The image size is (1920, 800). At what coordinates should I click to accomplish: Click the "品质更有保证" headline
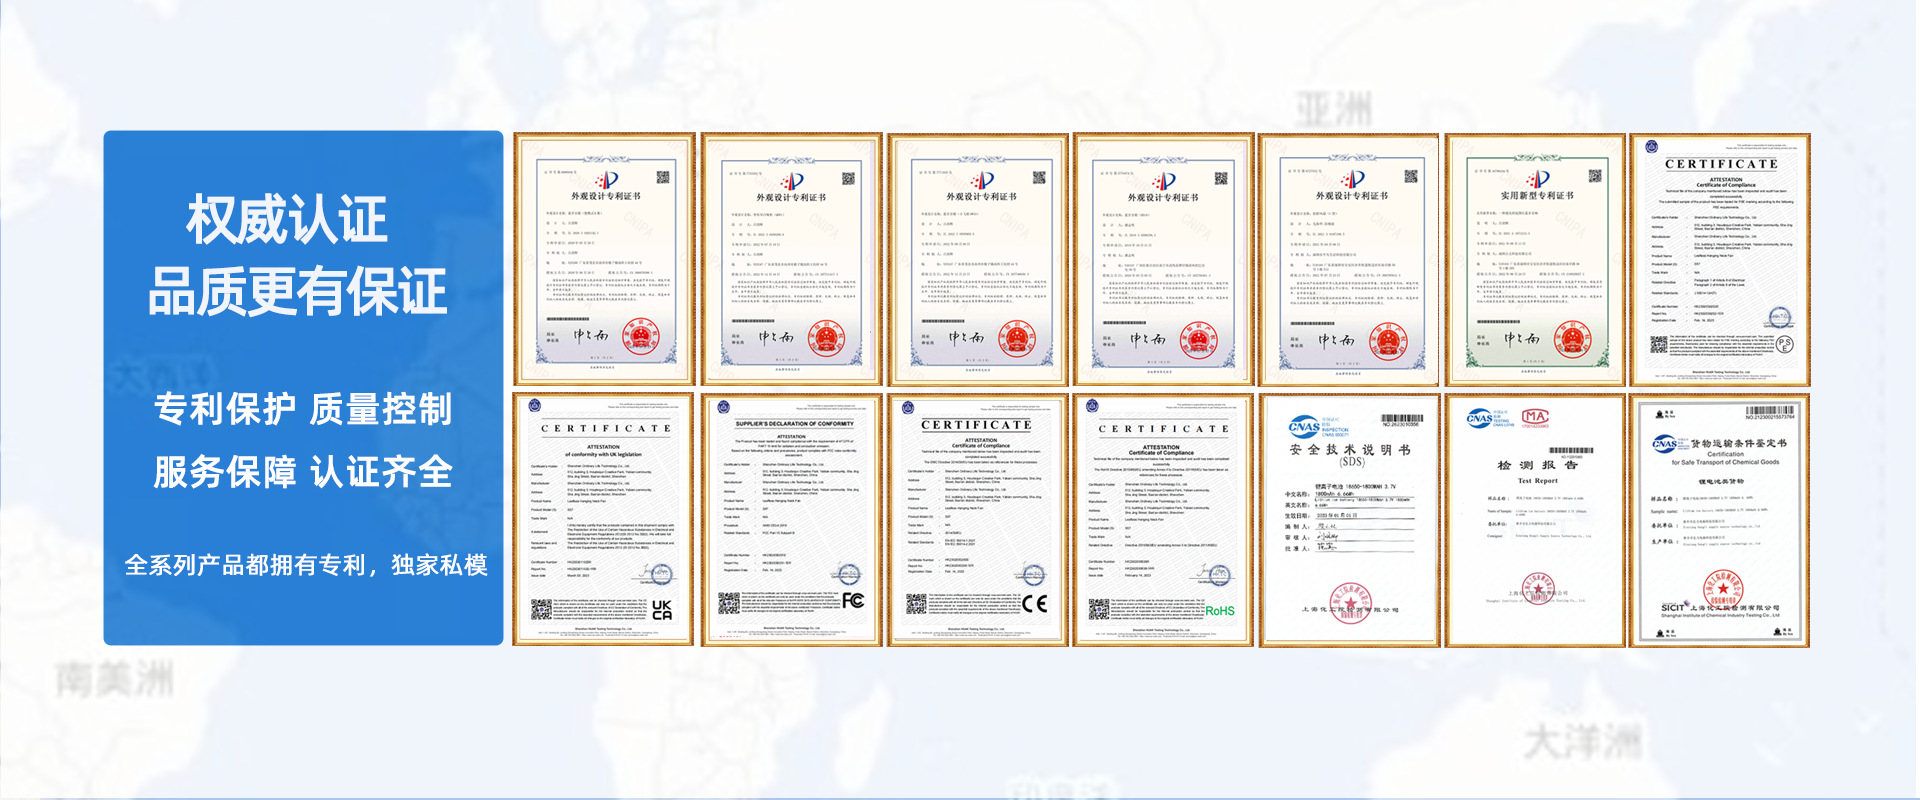pyautogui.click(x=298, y=292)
